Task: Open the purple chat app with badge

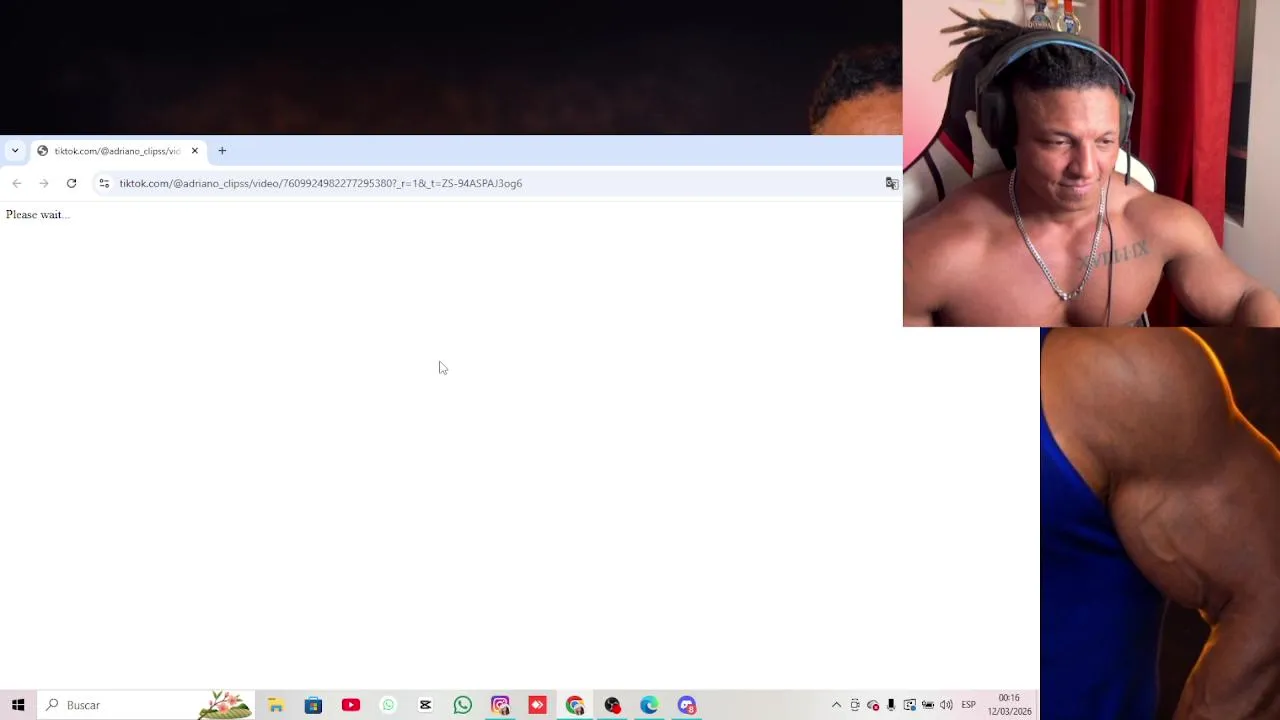Action: click(x=687, y=705)
